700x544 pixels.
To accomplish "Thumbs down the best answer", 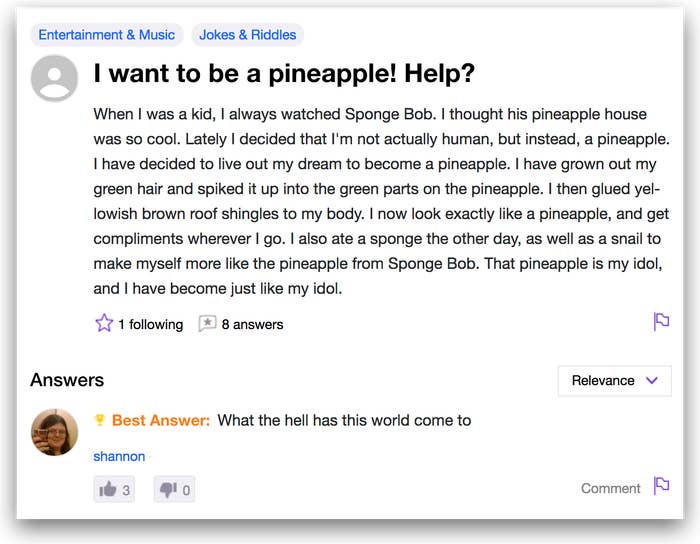I will pyautogui.click(x=175, y=490).
